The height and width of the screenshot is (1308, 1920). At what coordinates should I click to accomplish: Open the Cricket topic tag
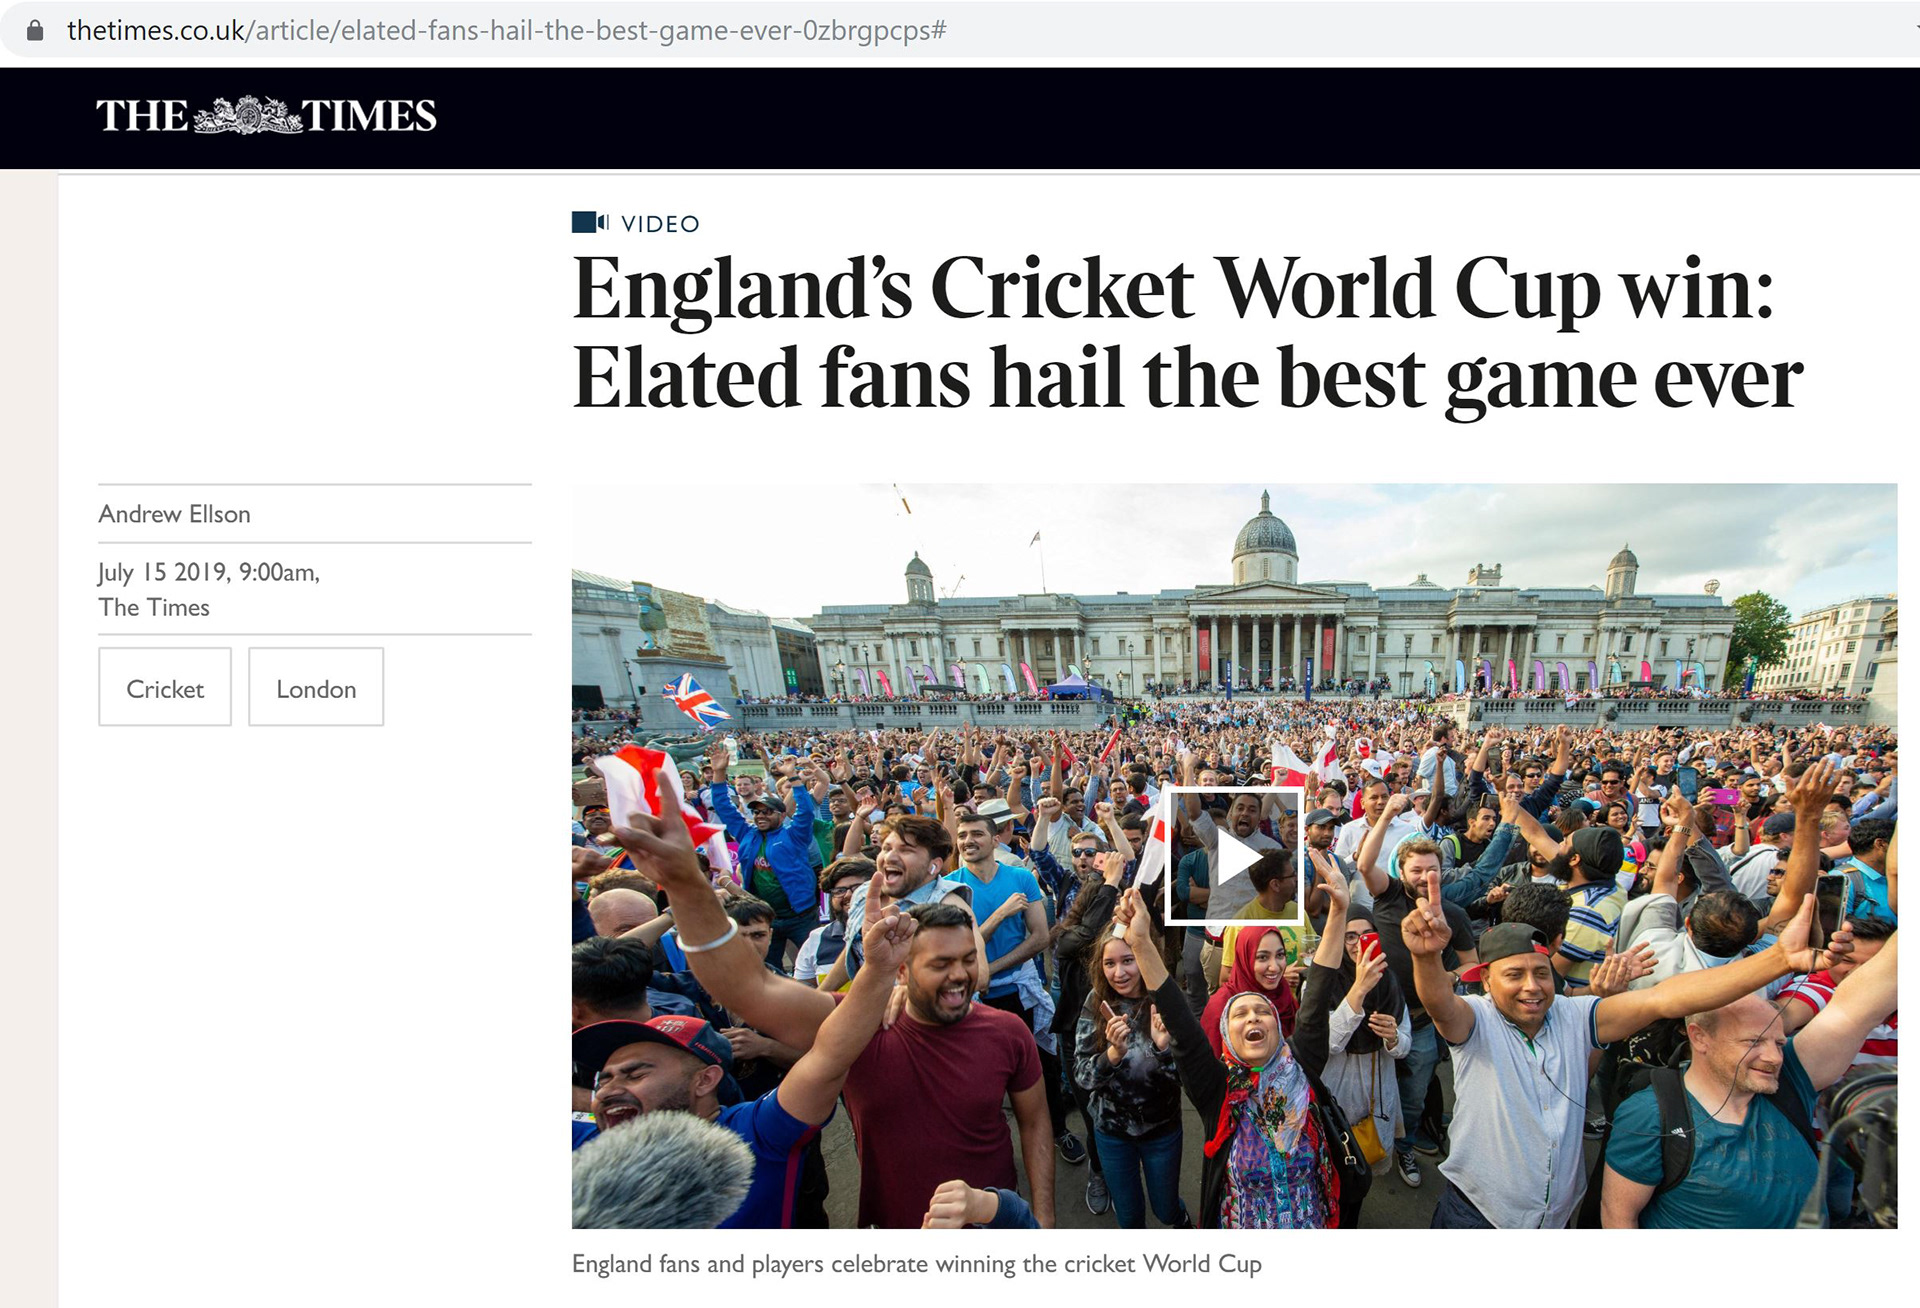(x=165, y=688)
